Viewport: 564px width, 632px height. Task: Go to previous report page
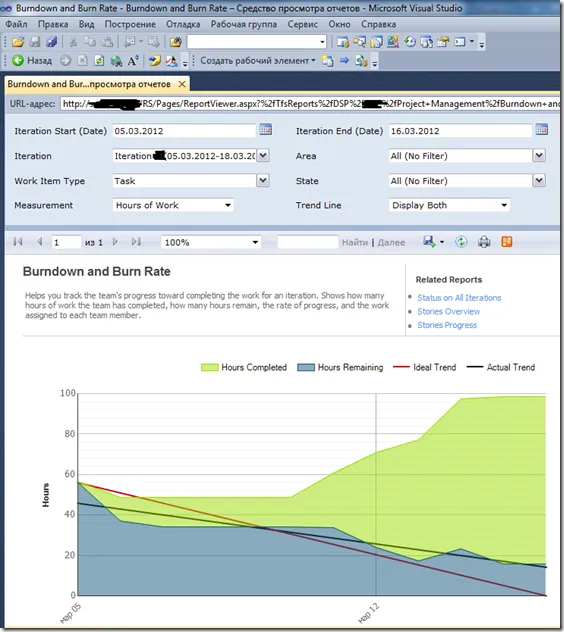click(x=40, y=242)
